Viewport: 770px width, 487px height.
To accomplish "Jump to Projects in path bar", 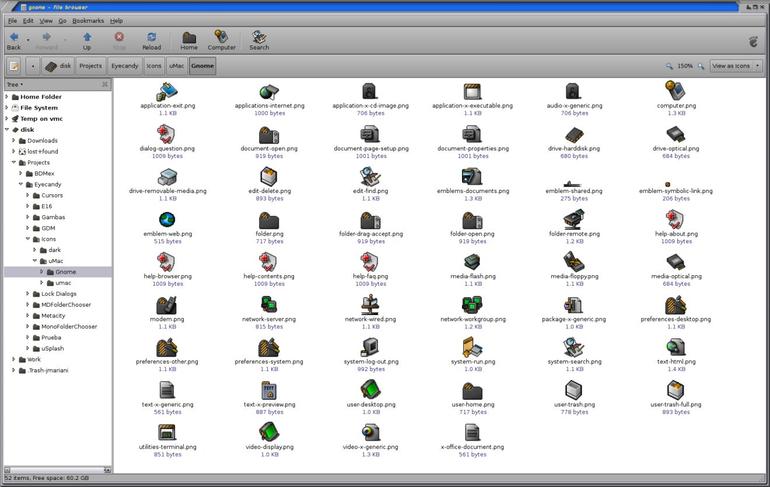I will (90, 66).
